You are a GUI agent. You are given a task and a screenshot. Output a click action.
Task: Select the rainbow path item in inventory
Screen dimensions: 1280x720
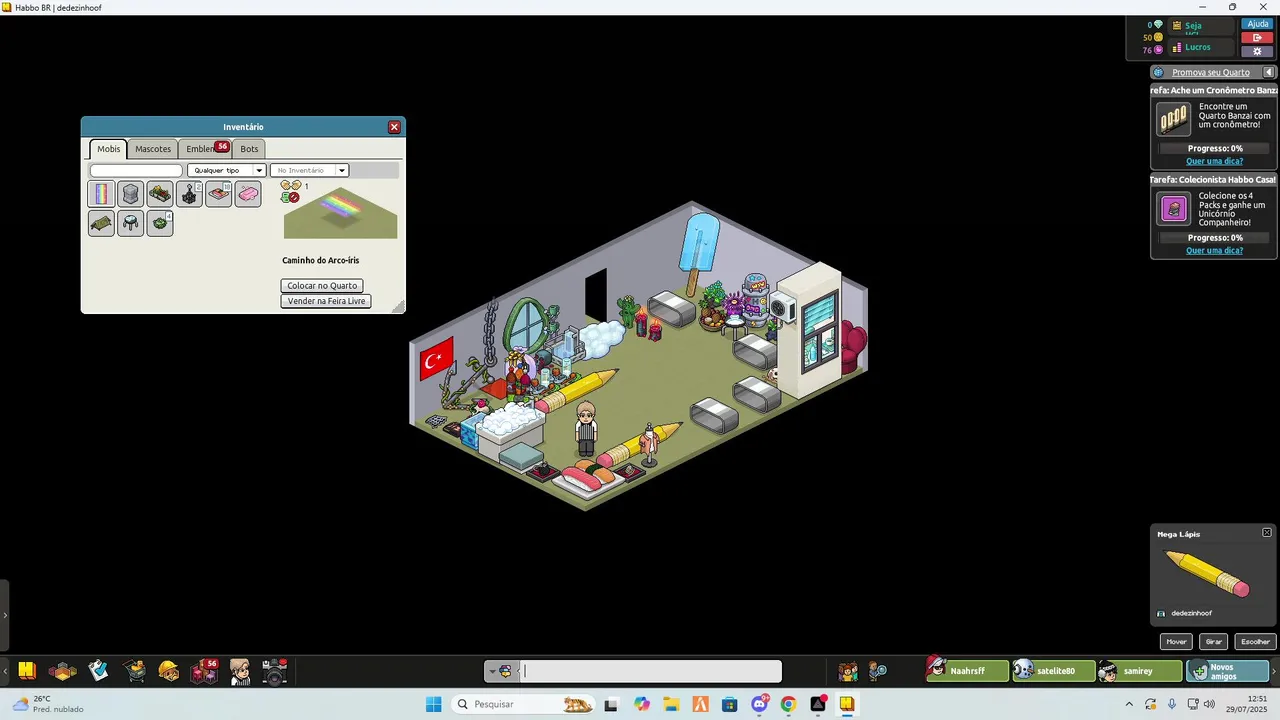(x=101, y=194)
